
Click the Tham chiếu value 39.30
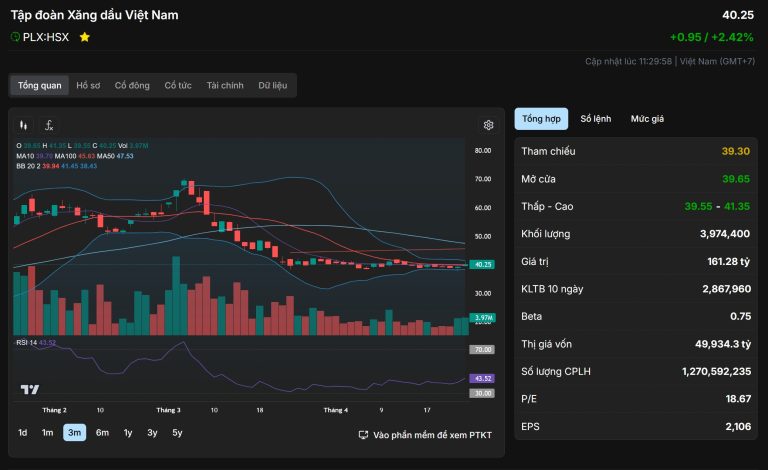[736, 151]
